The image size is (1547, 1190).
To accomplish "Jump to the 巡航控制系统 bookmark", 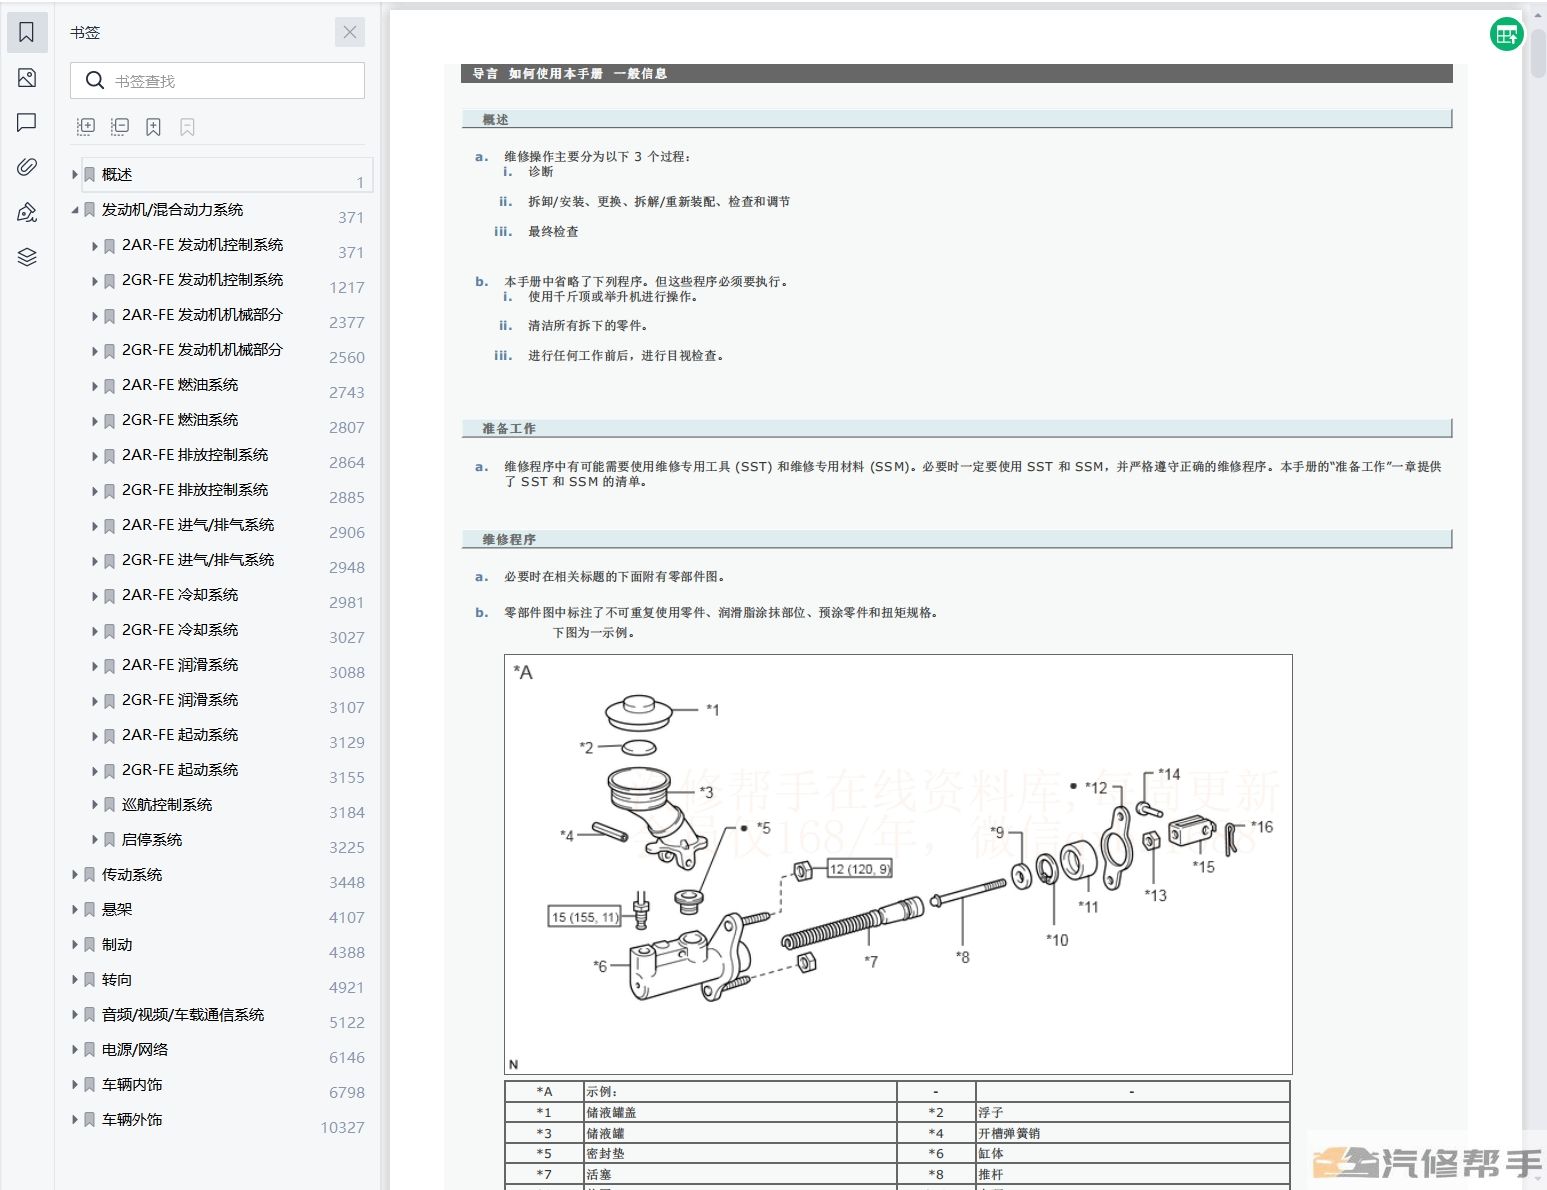I will 167,805.
